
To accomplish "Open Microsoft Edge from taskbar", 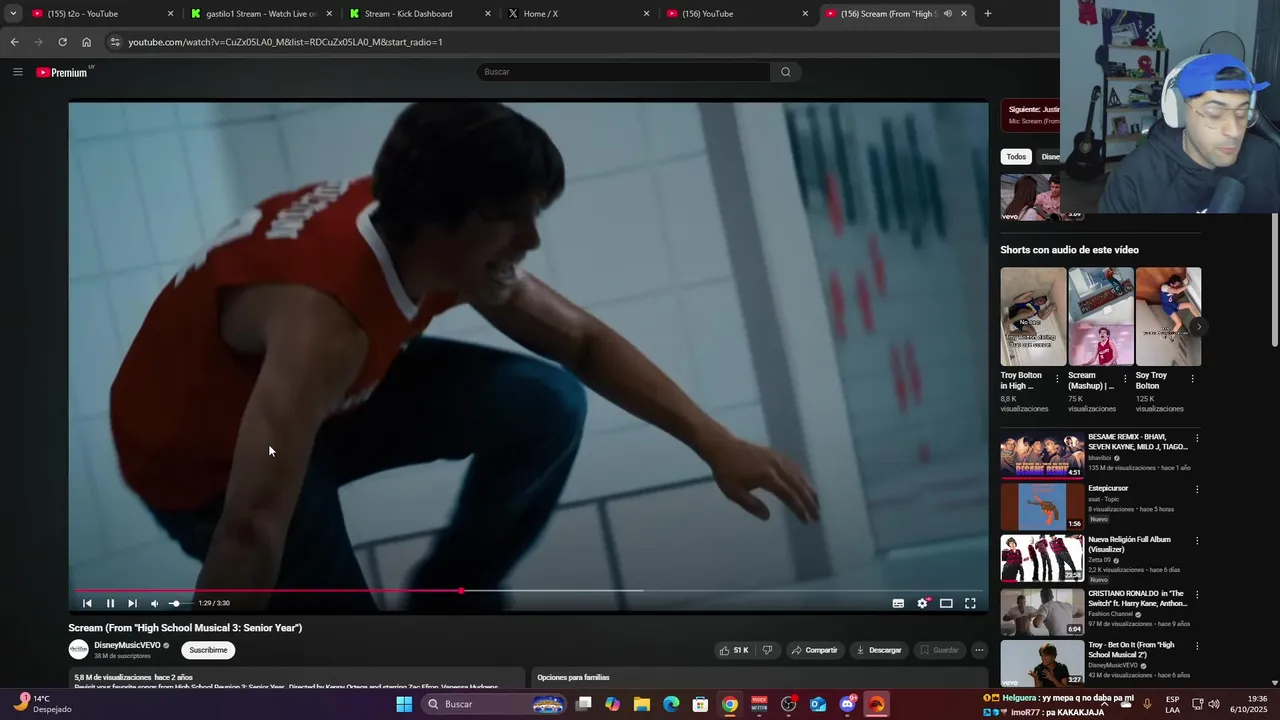I will 671,704.
